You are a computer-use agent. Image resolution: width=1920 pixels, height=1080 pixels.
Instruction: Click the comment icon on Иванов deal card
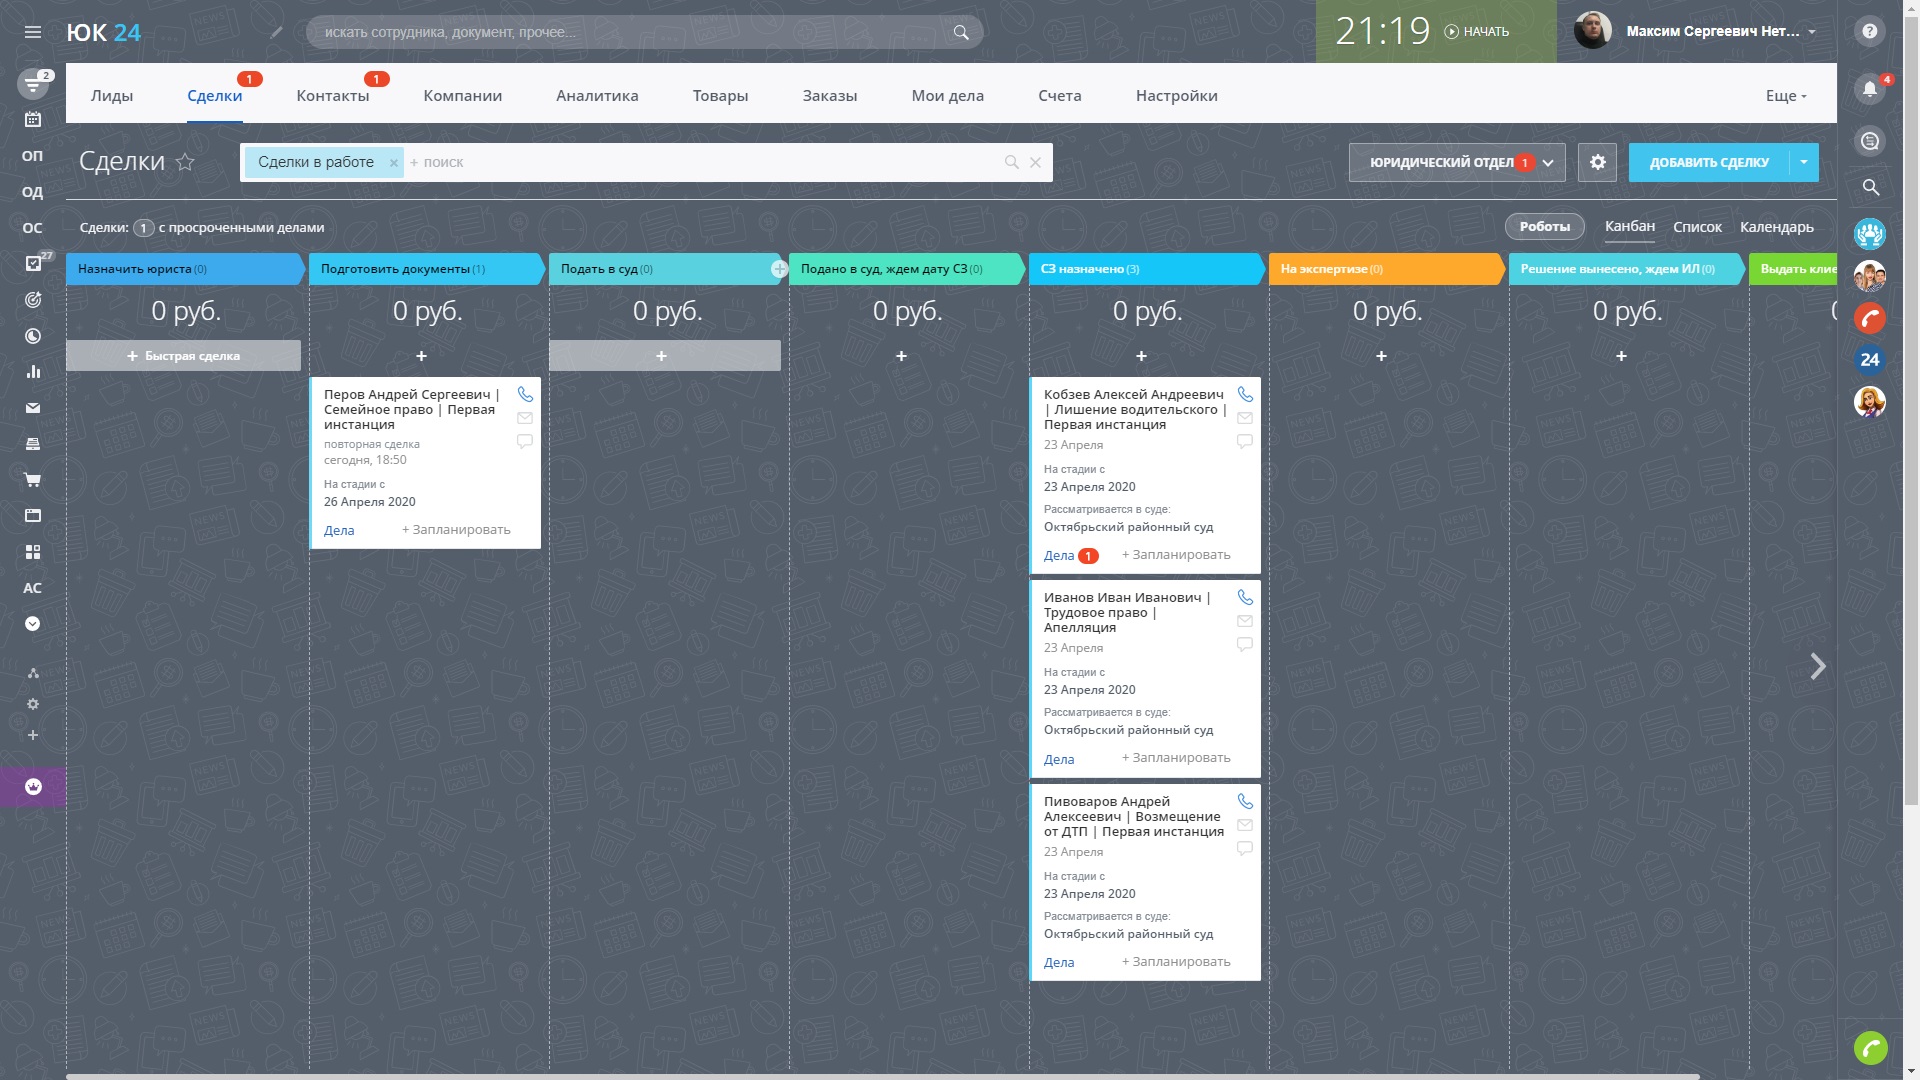[x=1245, y=645]
